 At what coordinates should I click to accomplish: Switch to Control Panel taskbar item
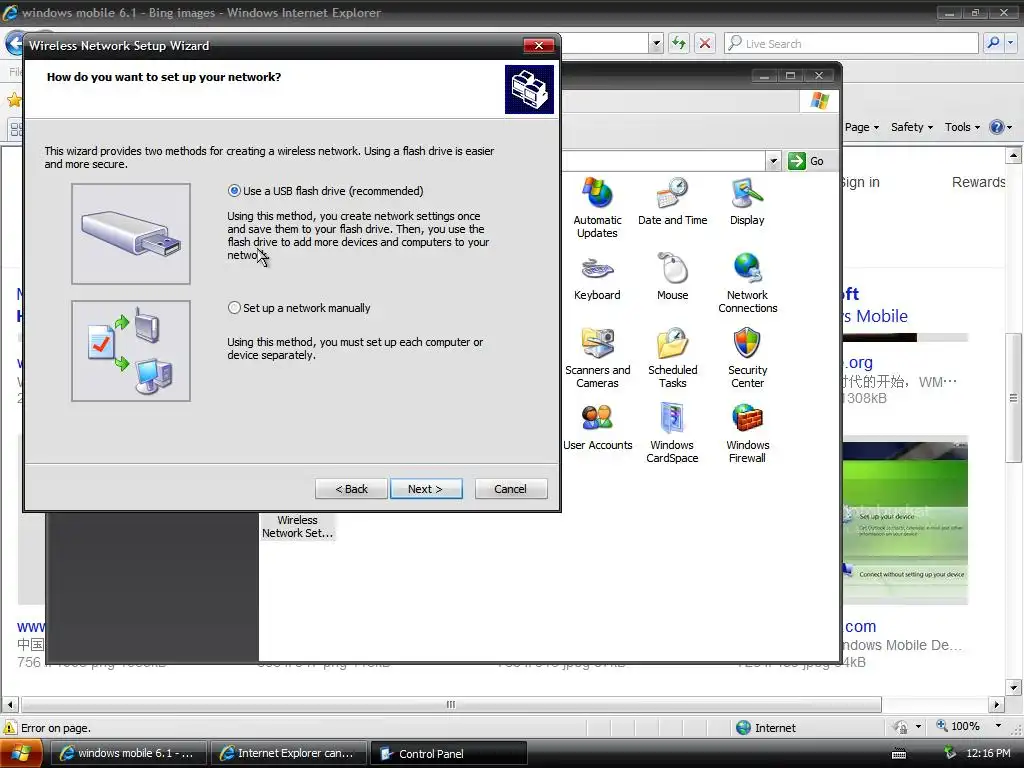(x=449, y=753)
